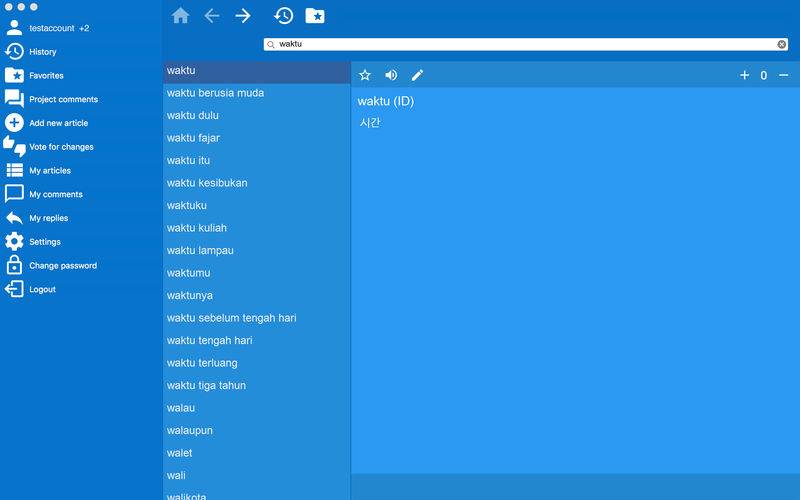The image size is (800, 500).
Task: Click the Project comments chat icon
Action: click(x=14, y=99)
